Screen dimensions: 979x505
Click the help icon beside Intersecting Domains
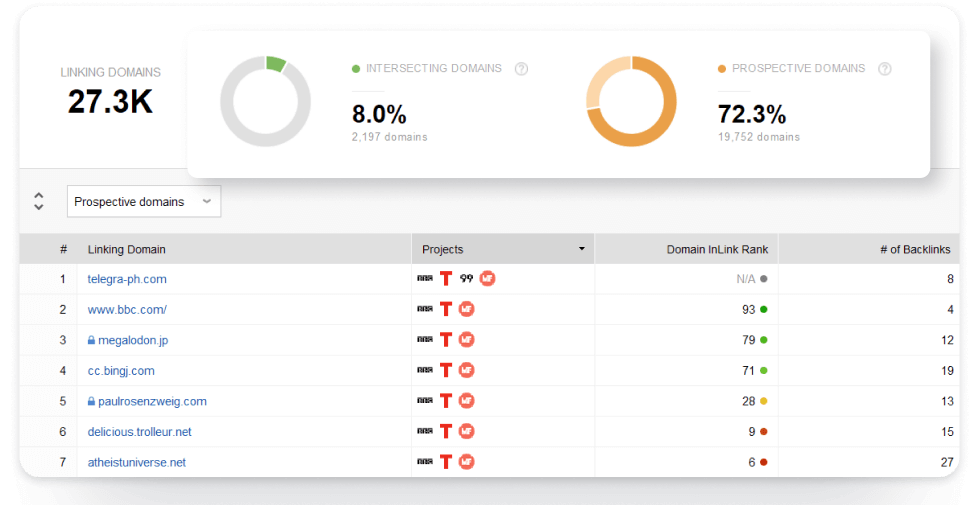click(521, 69)
